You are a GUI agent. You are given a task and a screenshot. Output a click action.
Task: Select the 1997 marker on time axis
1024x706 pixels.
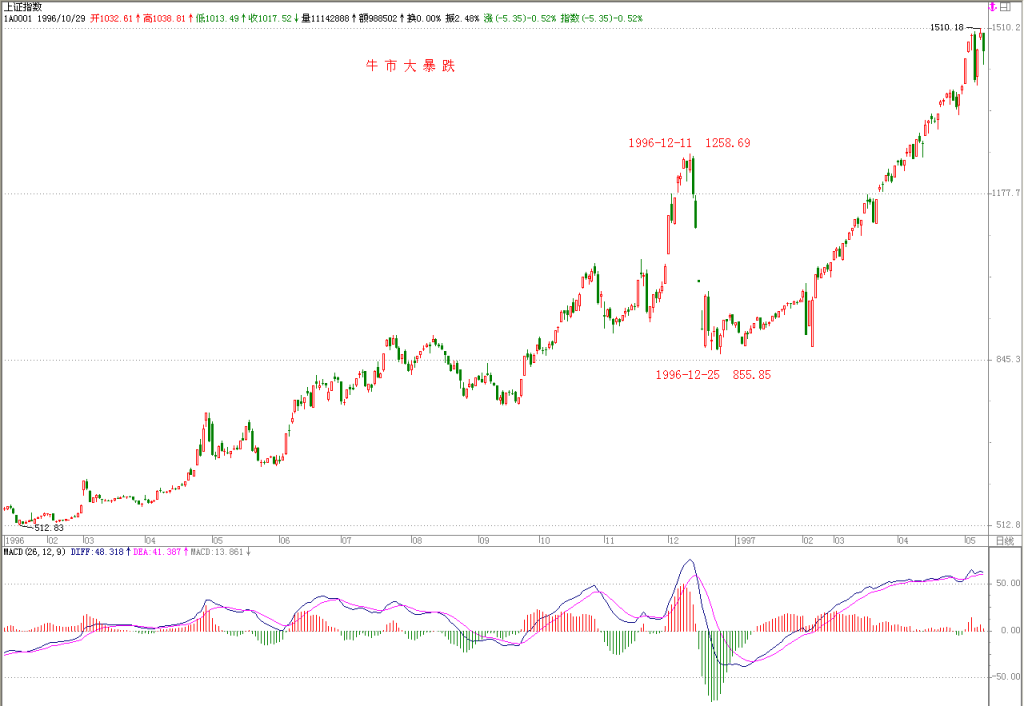pos(746,541)
